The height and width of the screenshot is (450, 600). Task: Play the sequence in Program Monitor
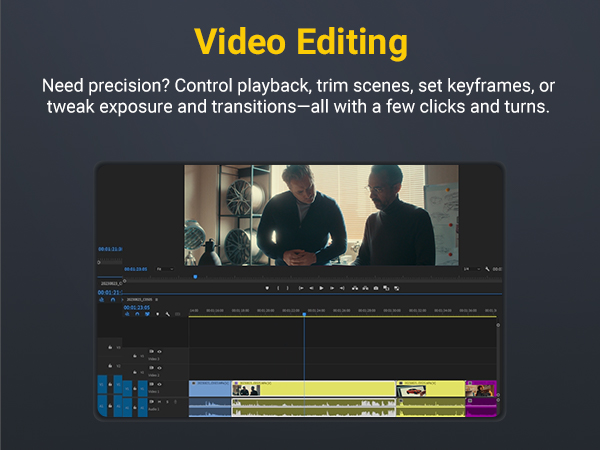321,288
